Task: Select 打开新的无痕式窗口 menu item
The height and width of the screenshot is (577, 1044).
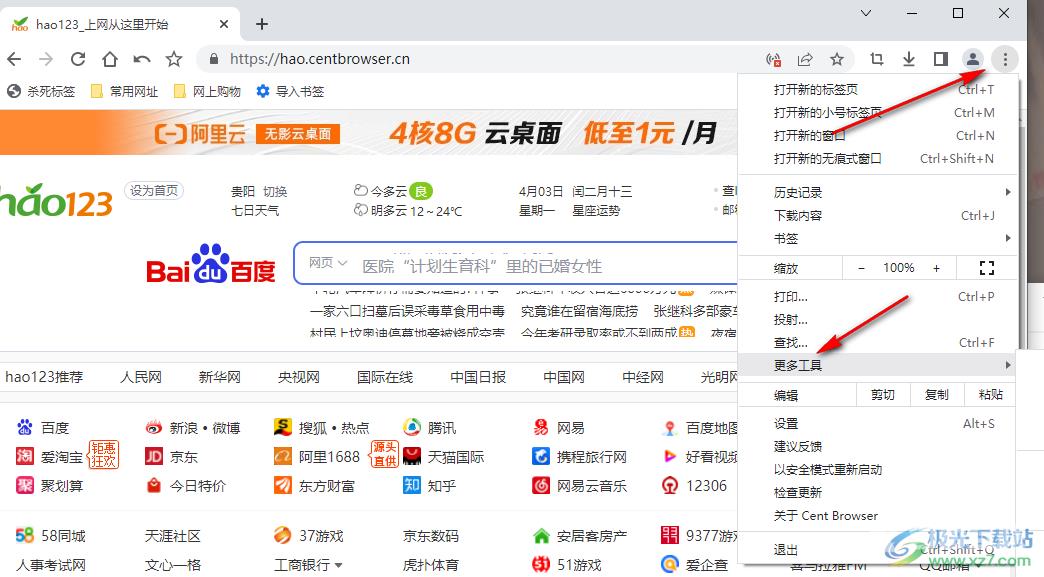Action: tap(878, 158)
